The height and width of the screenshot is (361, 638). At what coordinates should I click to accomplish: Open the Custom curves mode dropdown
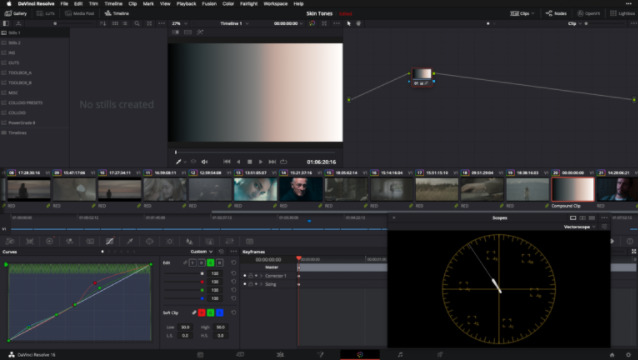tap(202, 252)
